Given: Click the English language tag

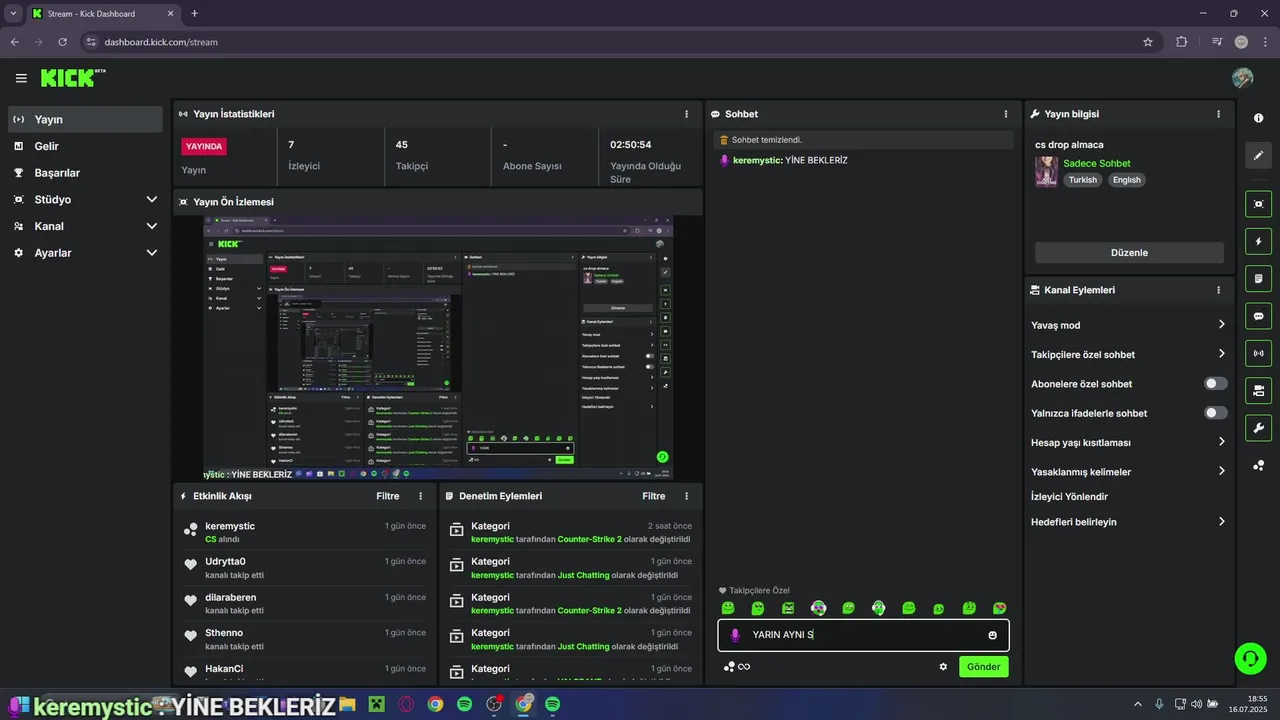Looking at the screenshot, I should click(1126, 180).
